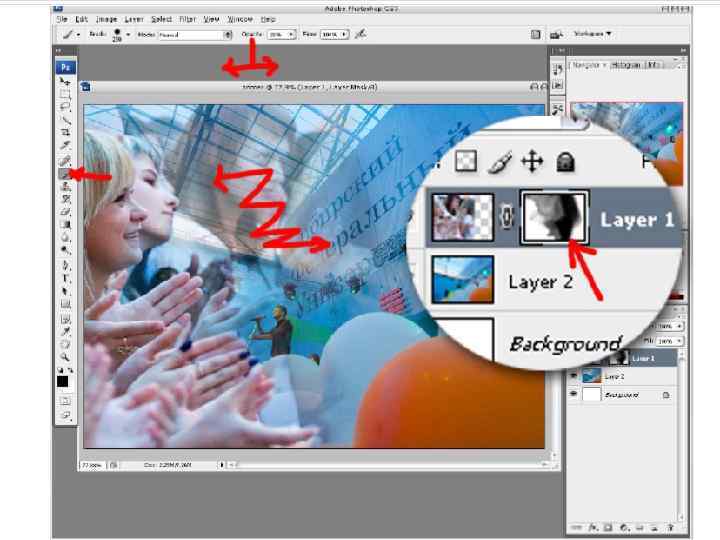Click the Opacity value field in options bar
Image resolution: width=720 pixels, height=540 pixels.
tap(276, 34)
